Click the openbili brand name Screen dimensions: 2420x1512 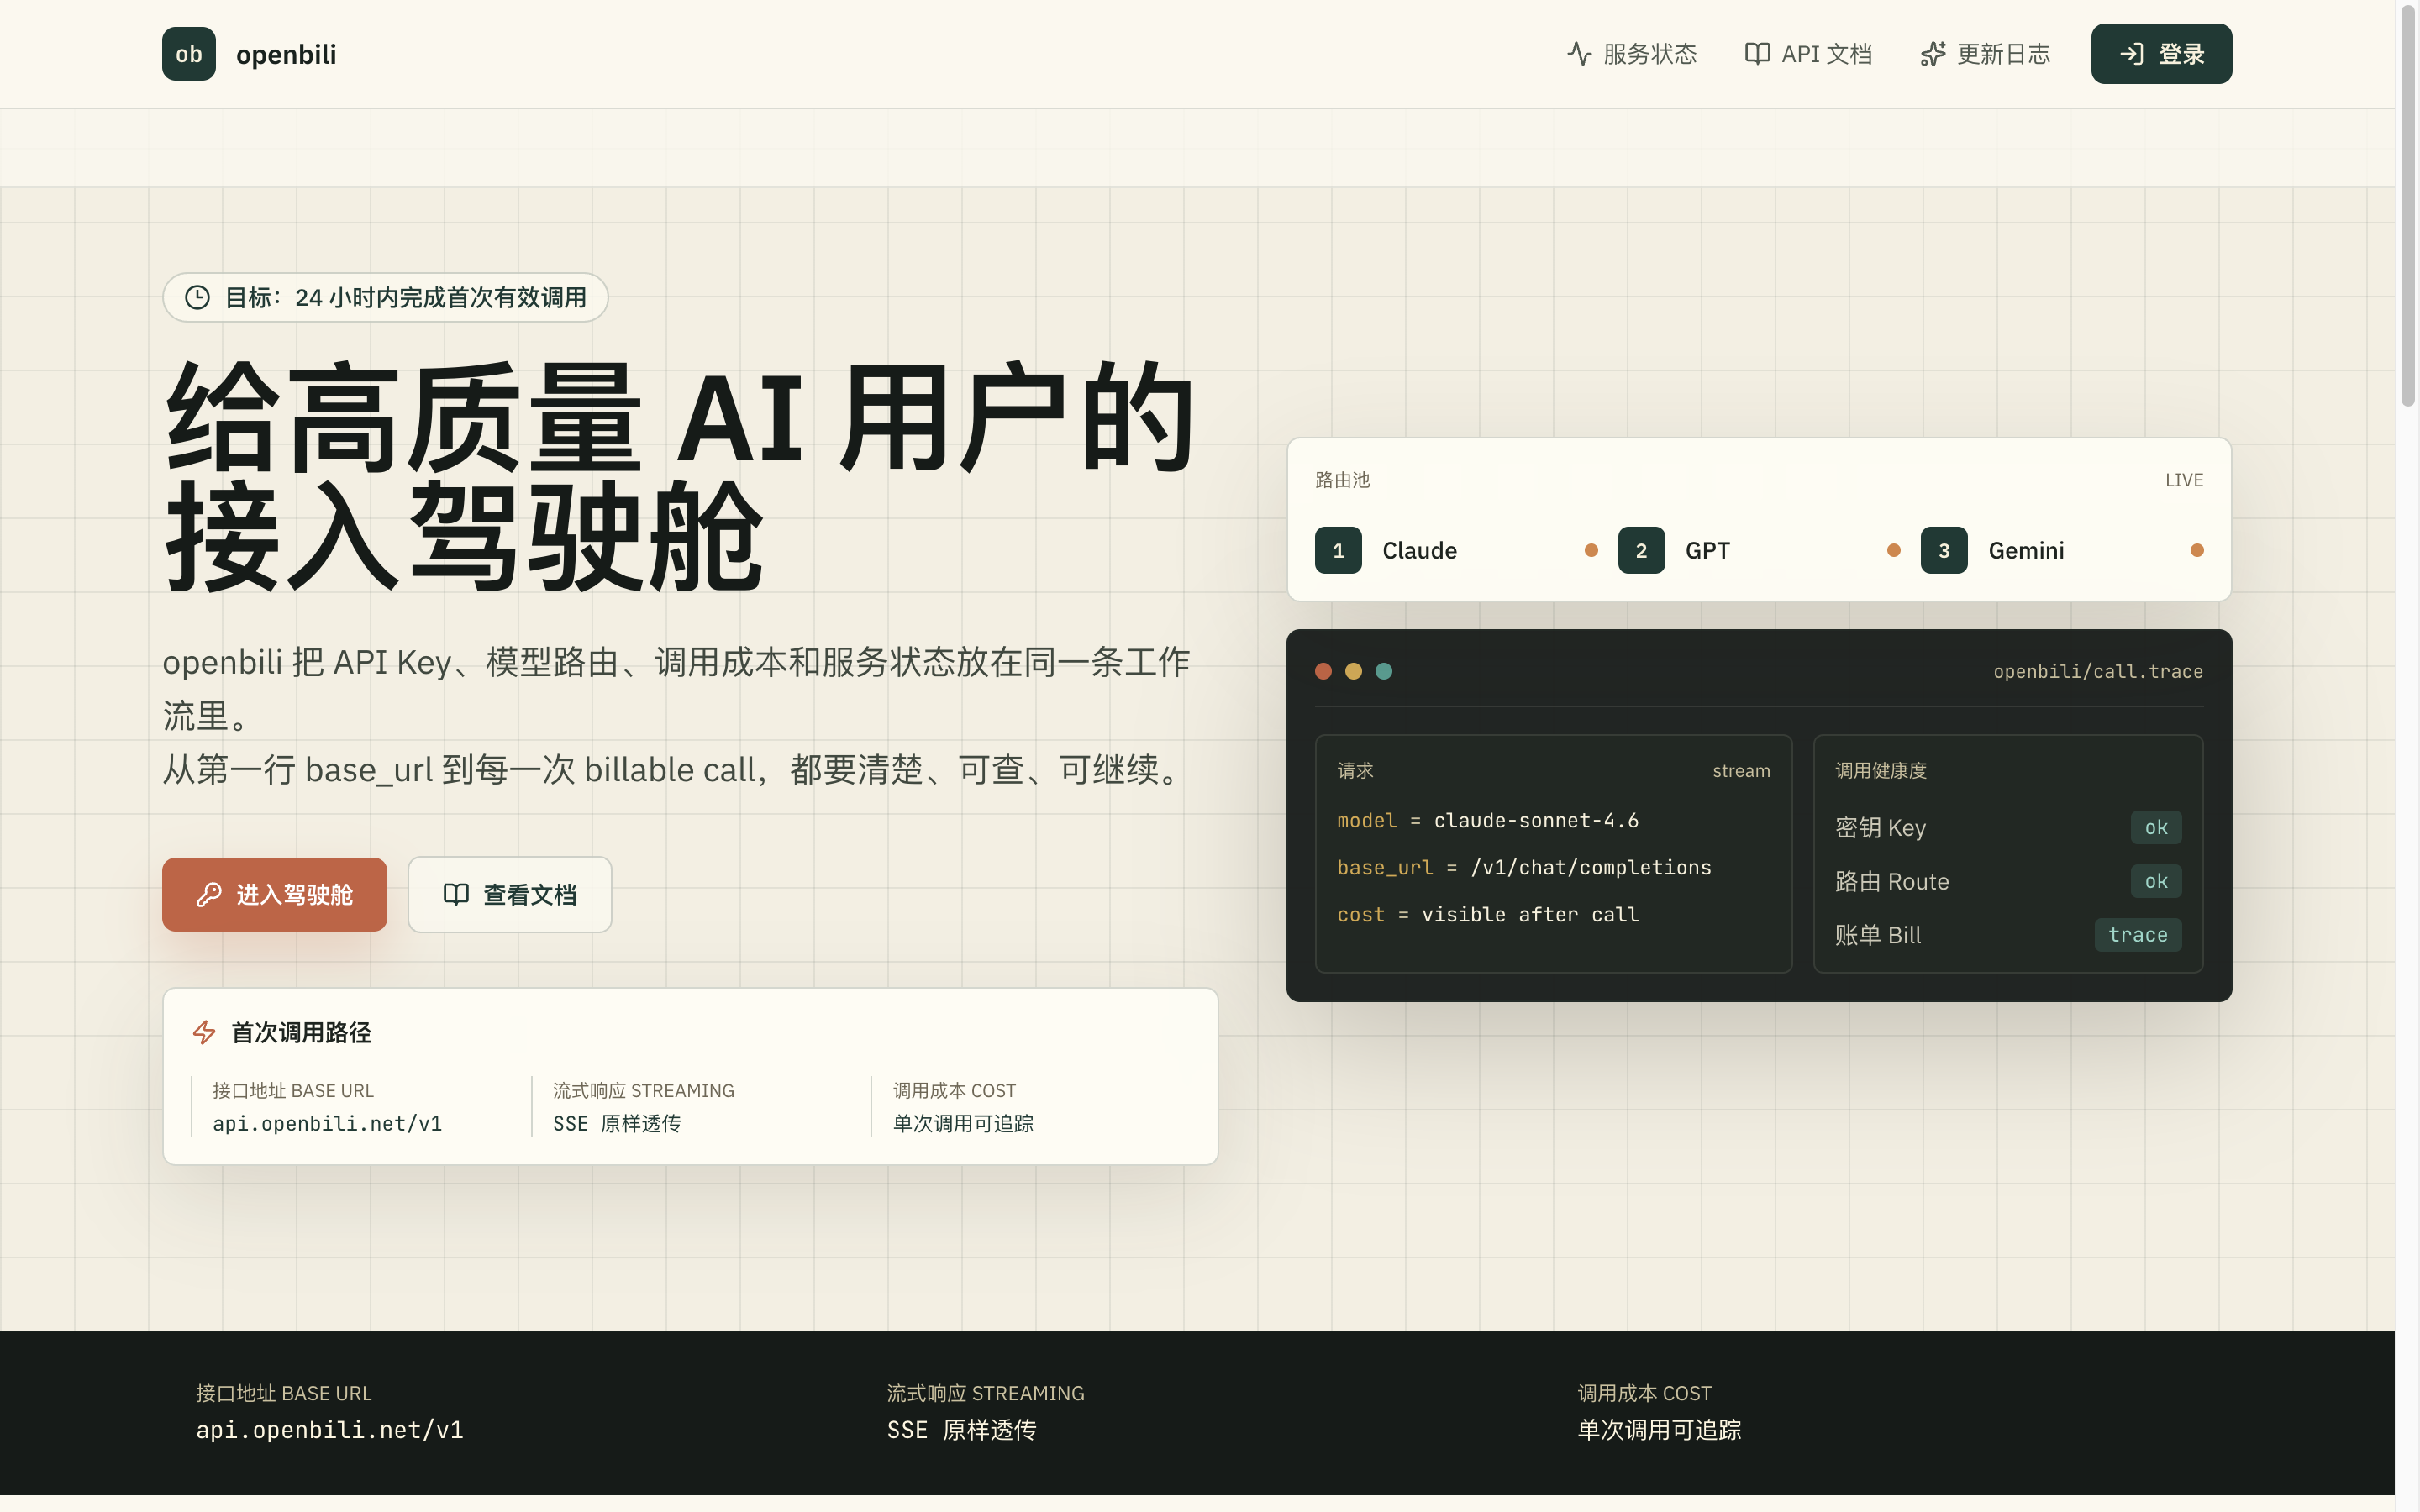pyautogui.click(x=286, y=54)
